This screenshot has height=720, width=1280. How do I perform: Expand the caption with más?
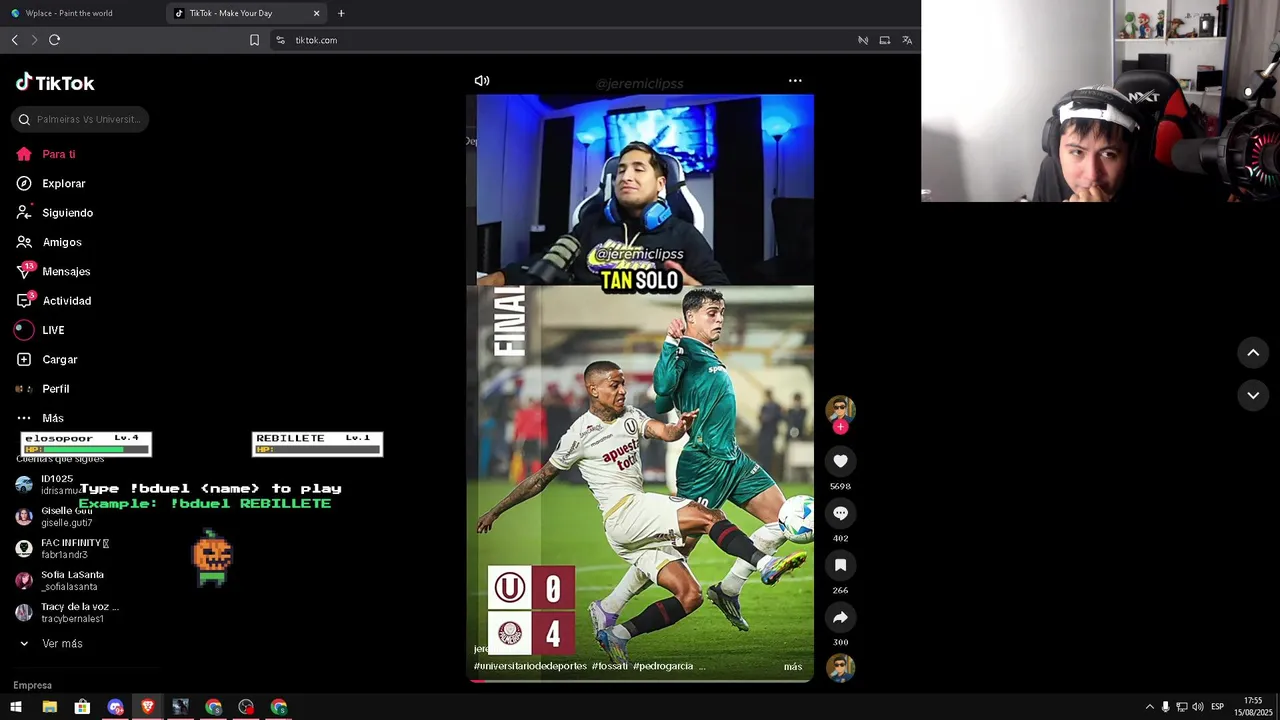pos(793,667)
